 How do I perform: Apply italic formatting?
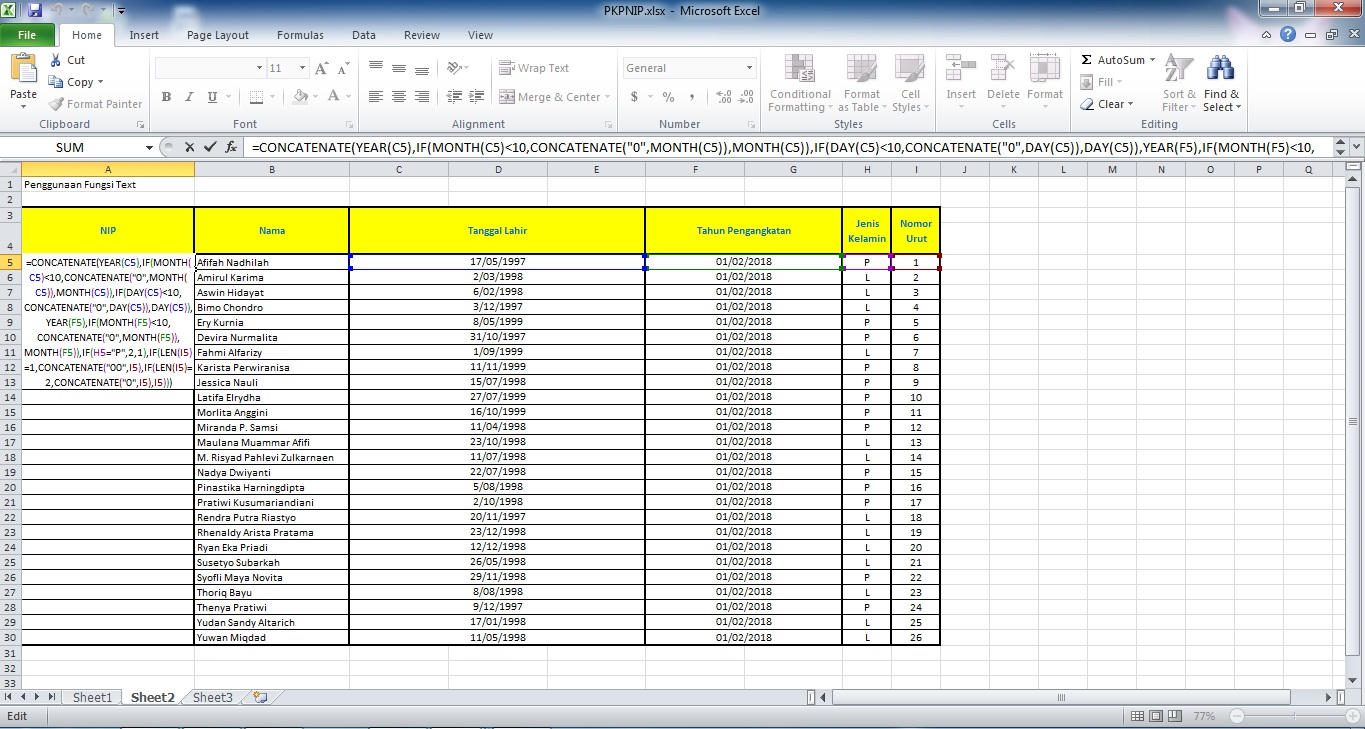[x=187, y=97]
